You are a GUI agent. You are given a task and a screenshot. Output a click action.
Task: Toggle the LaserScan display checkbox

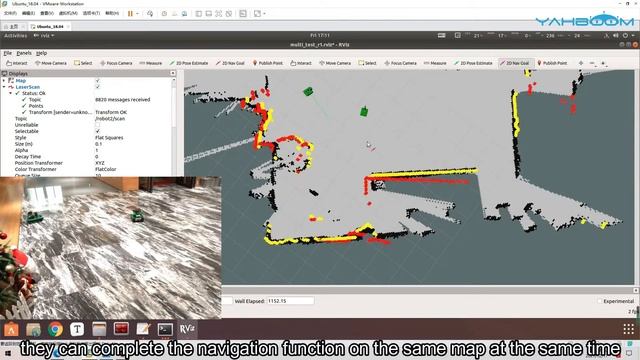tap(98, 87)
